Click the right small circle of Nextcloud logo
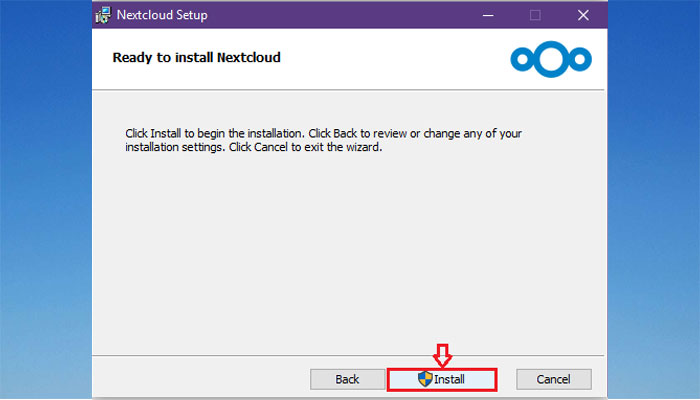Screen dimensions: 700x400 click(x=579, y=59)
